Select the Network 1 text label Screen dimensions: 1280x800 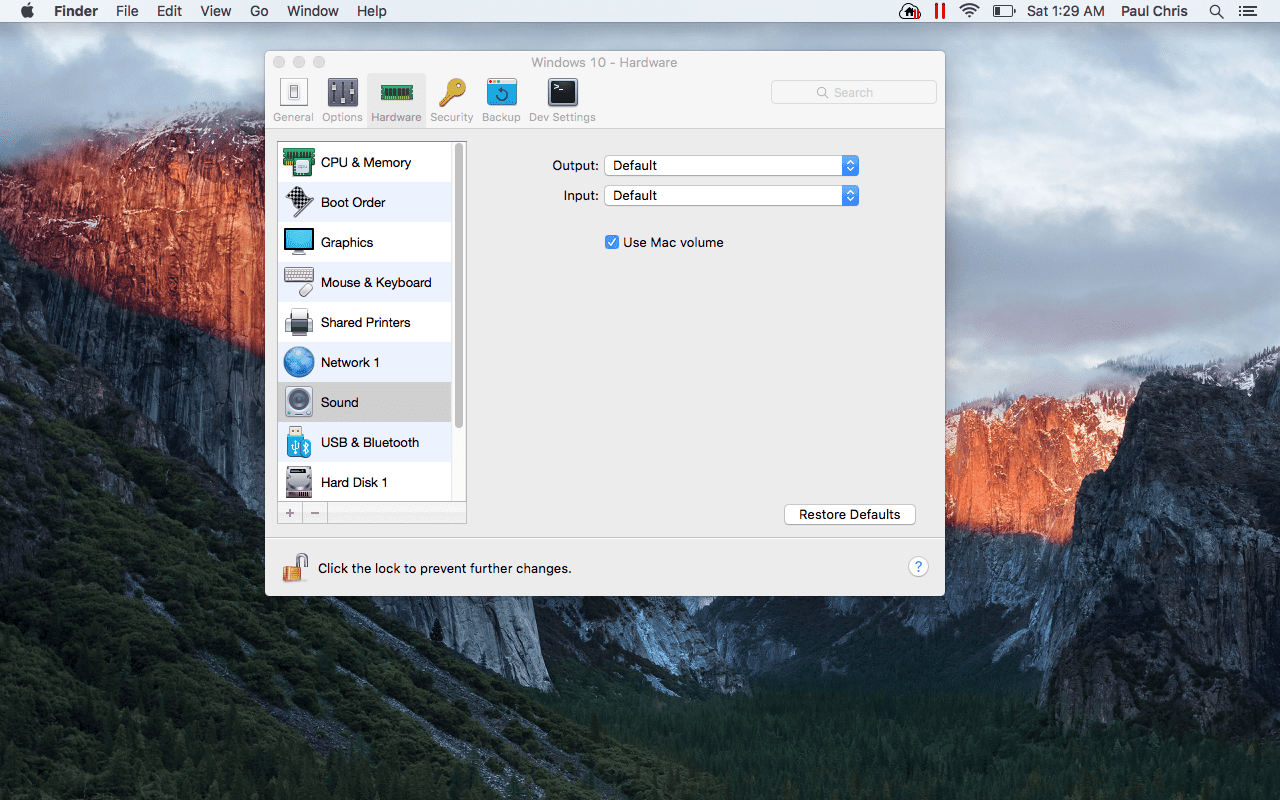point(350,362)
